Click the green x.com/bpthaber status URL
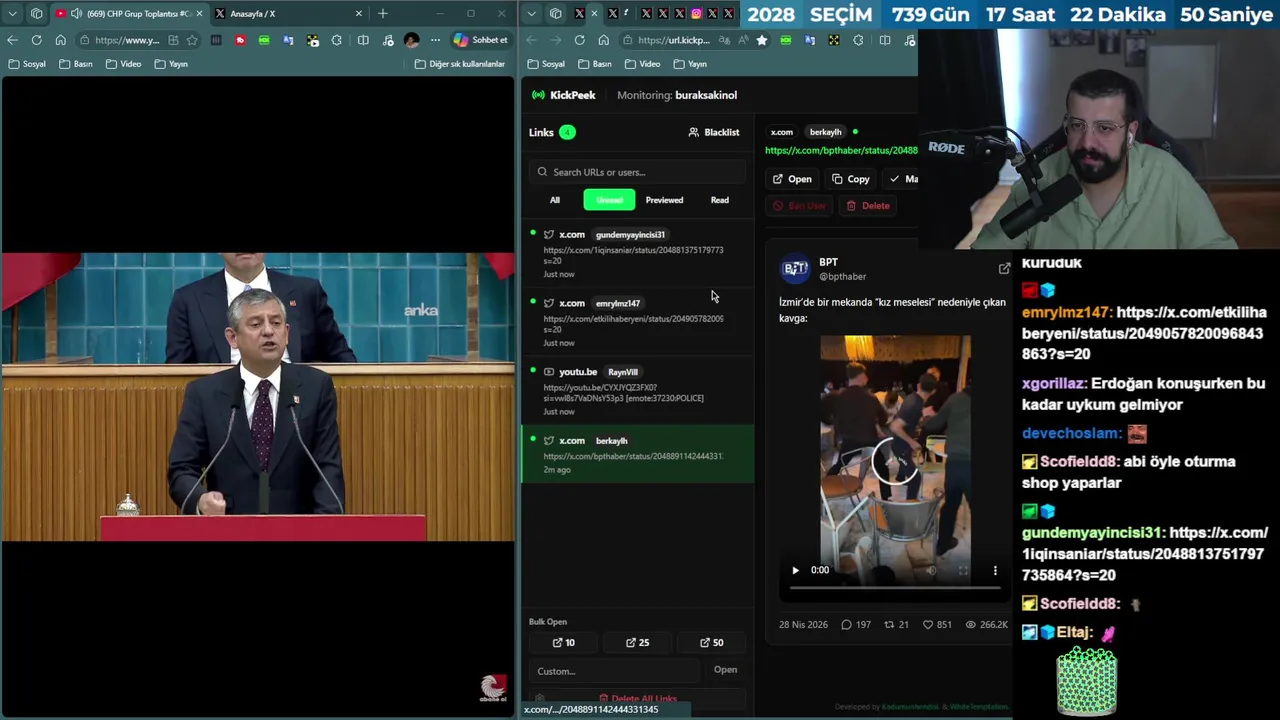The height and width of the screenshot is (720, 1280). click(841, 151)
